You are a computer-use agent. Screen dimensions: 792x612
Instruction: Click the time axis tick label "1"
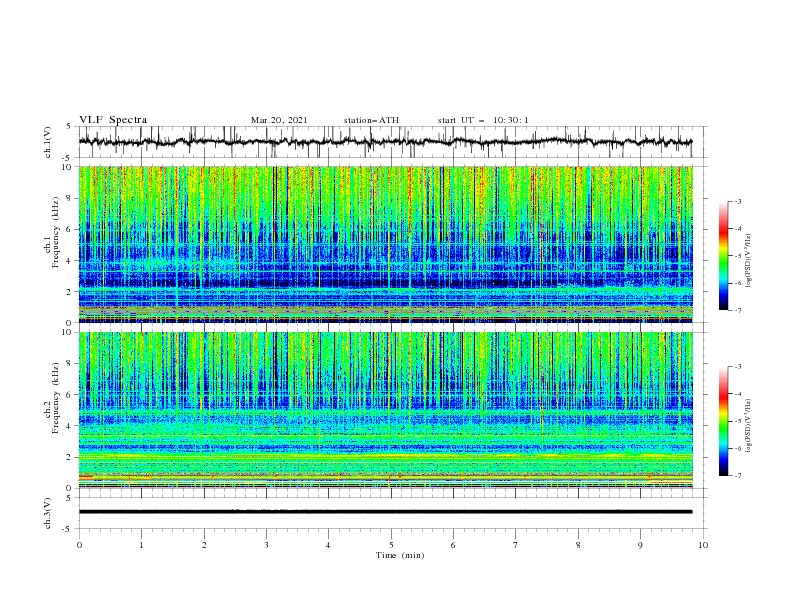point(141,545)
